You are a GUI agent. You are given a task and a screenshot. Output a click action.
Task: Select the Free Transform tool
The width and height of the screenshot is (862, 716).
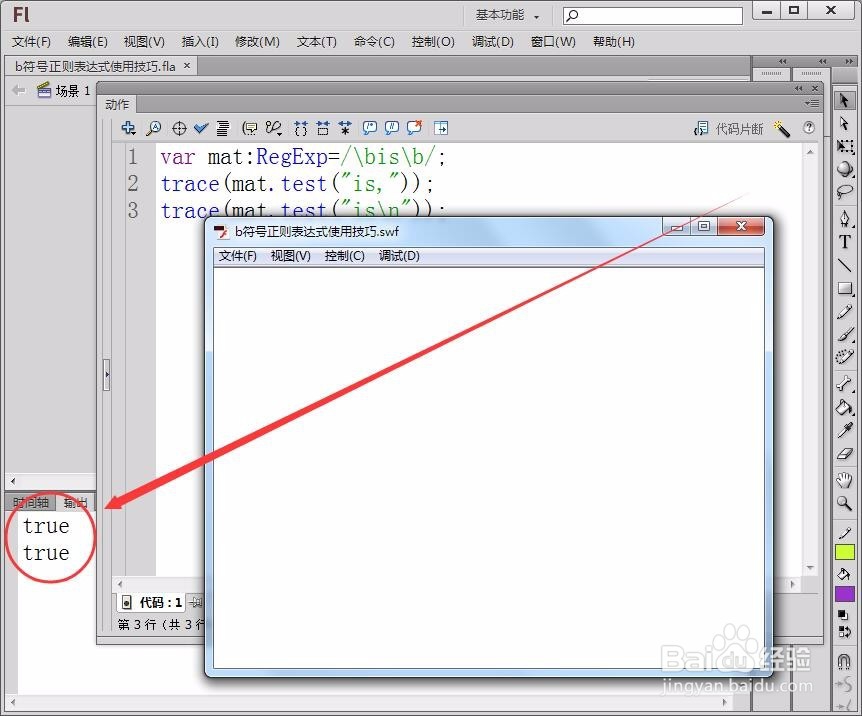click(844, 146)
